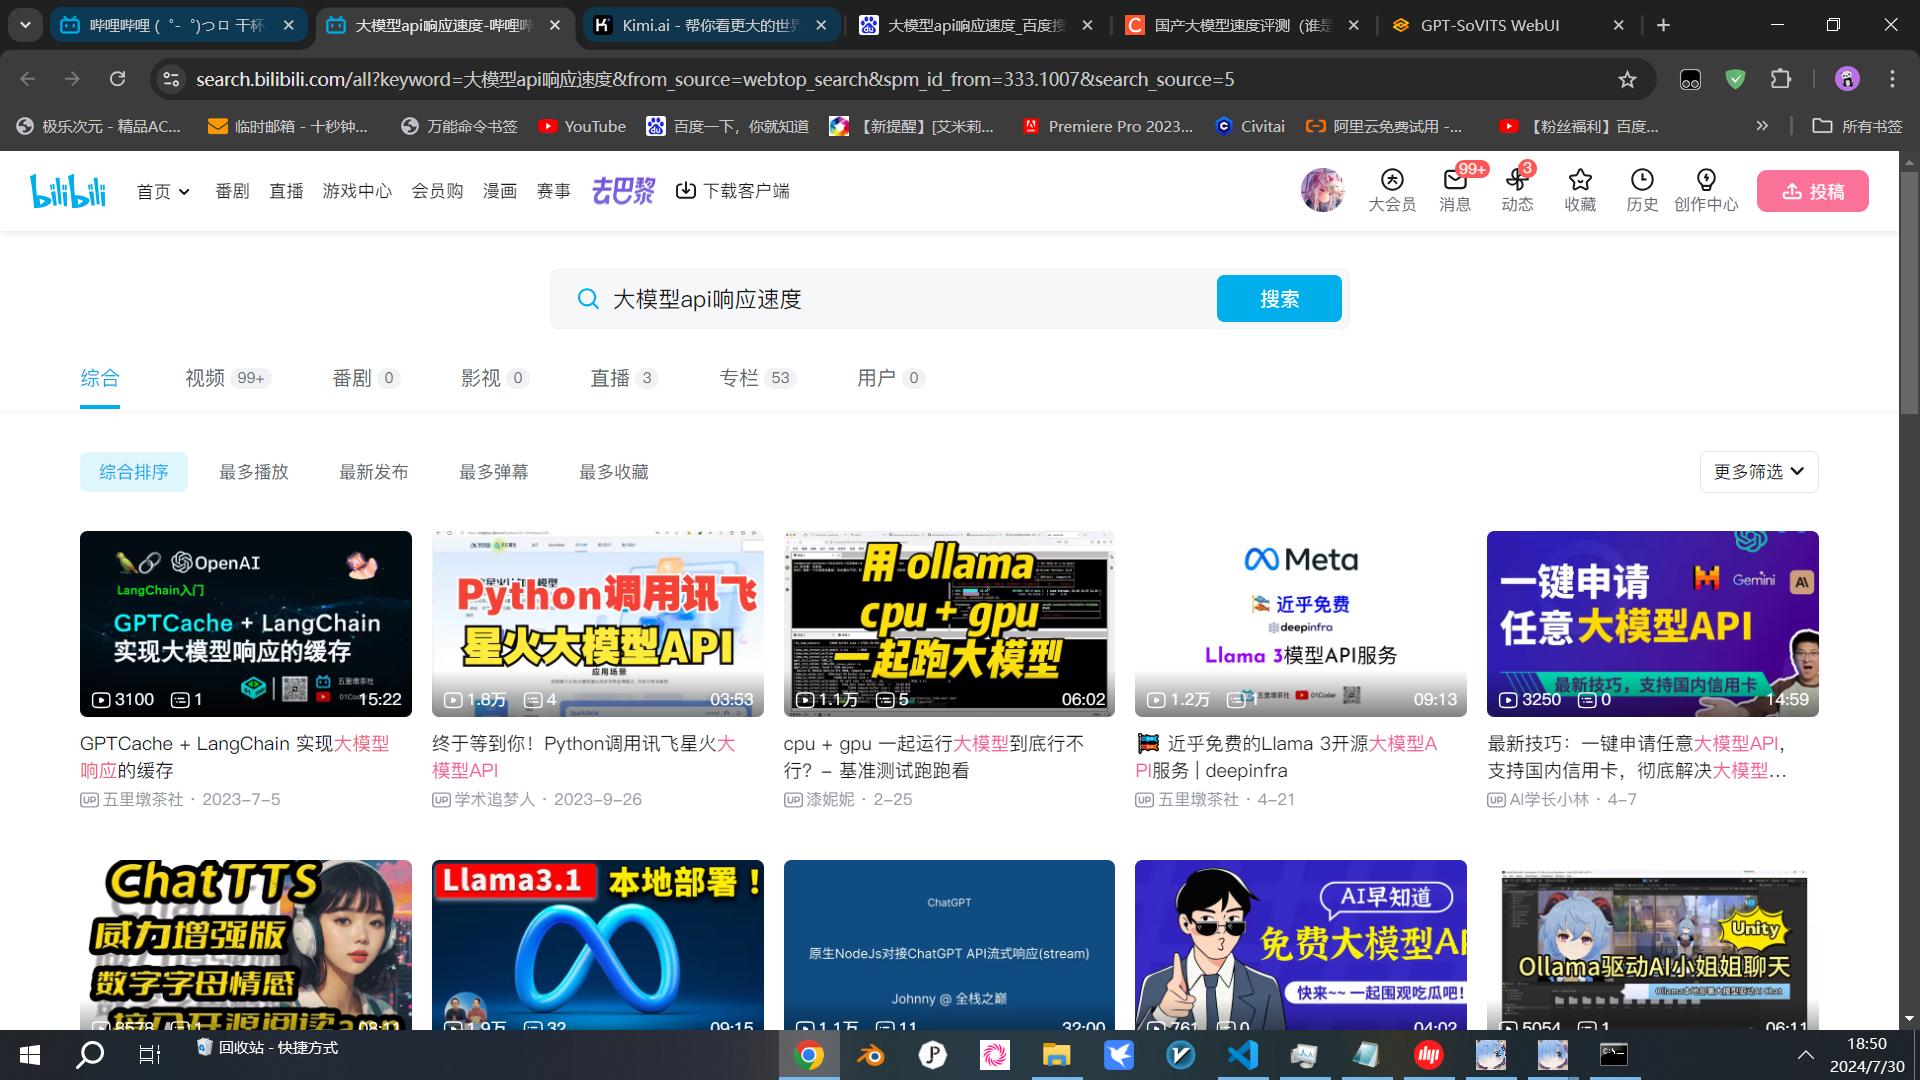This screenshot has width=1920, height=1080.
Task: Open the 会员购 header nav link
Action: [437, 191]
